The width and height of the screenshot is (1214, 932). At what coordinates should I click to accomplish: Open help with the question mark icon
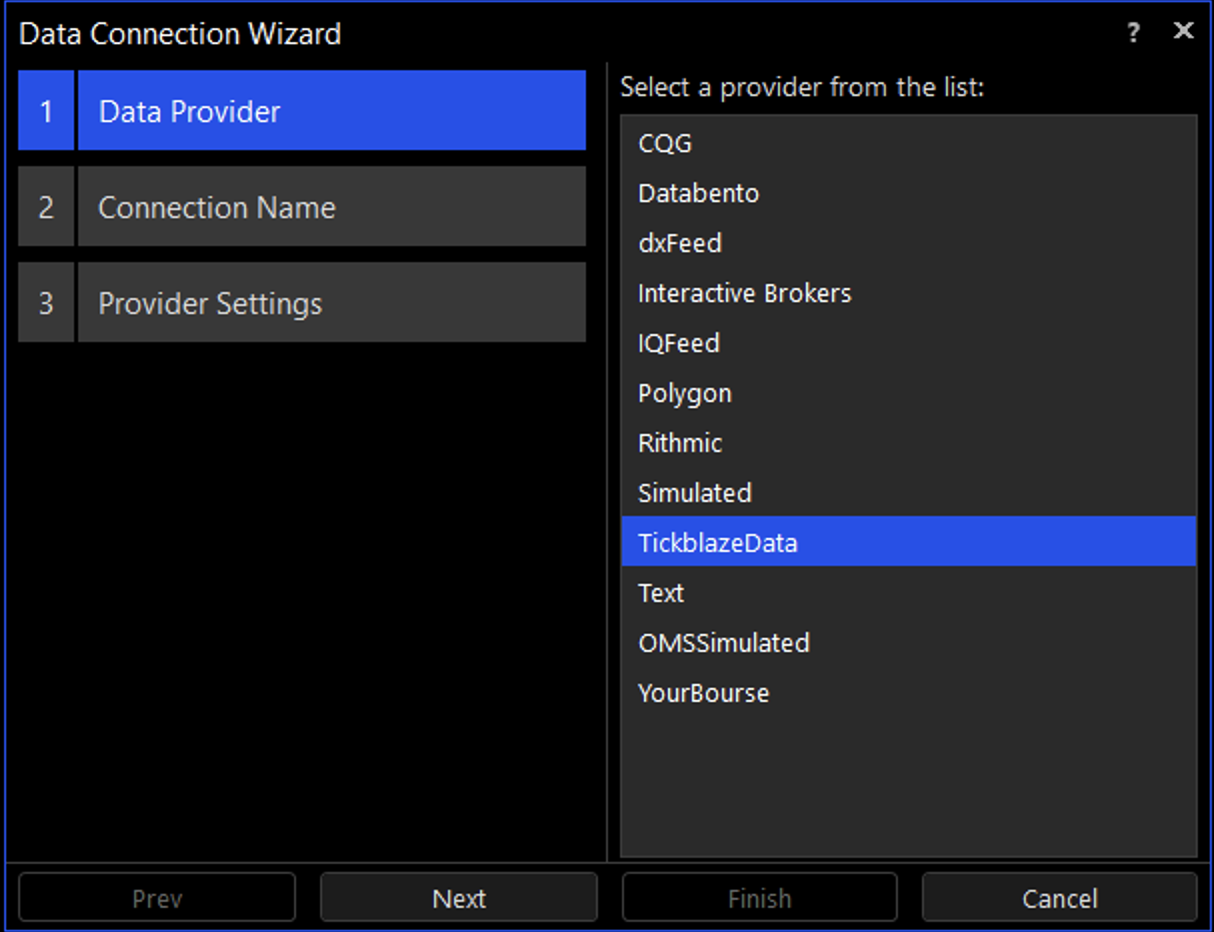click(1133, 33)
